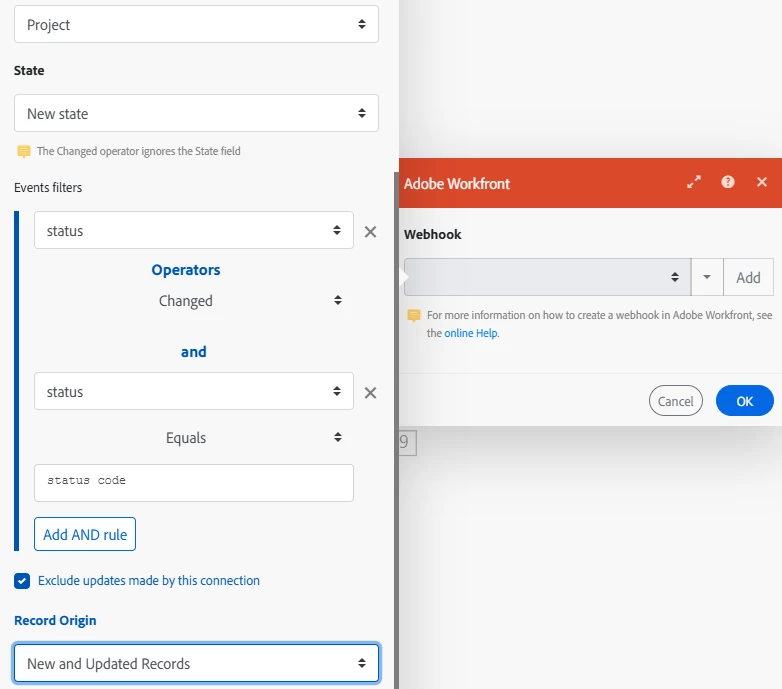Click the Add webhook button
This screenshot has width=782, height=689.
pyautogui.click(x=748, y=277)
